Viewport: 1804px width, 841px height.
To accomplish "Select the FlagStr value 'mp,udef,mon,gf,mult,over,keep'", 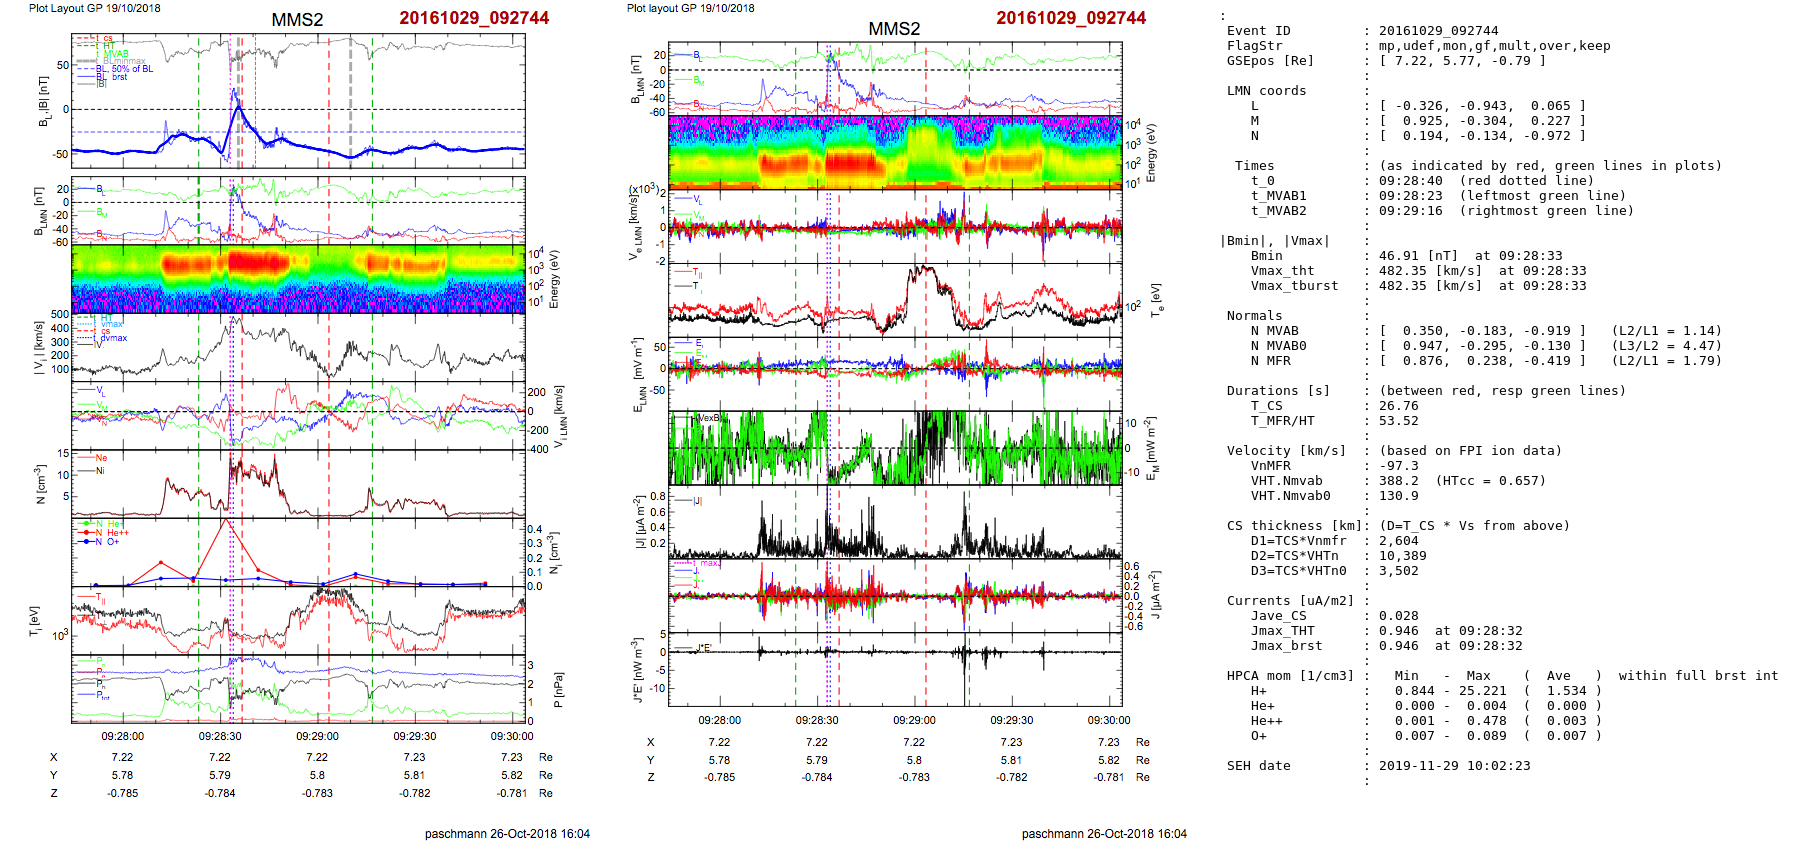I will pos(1495,46).
